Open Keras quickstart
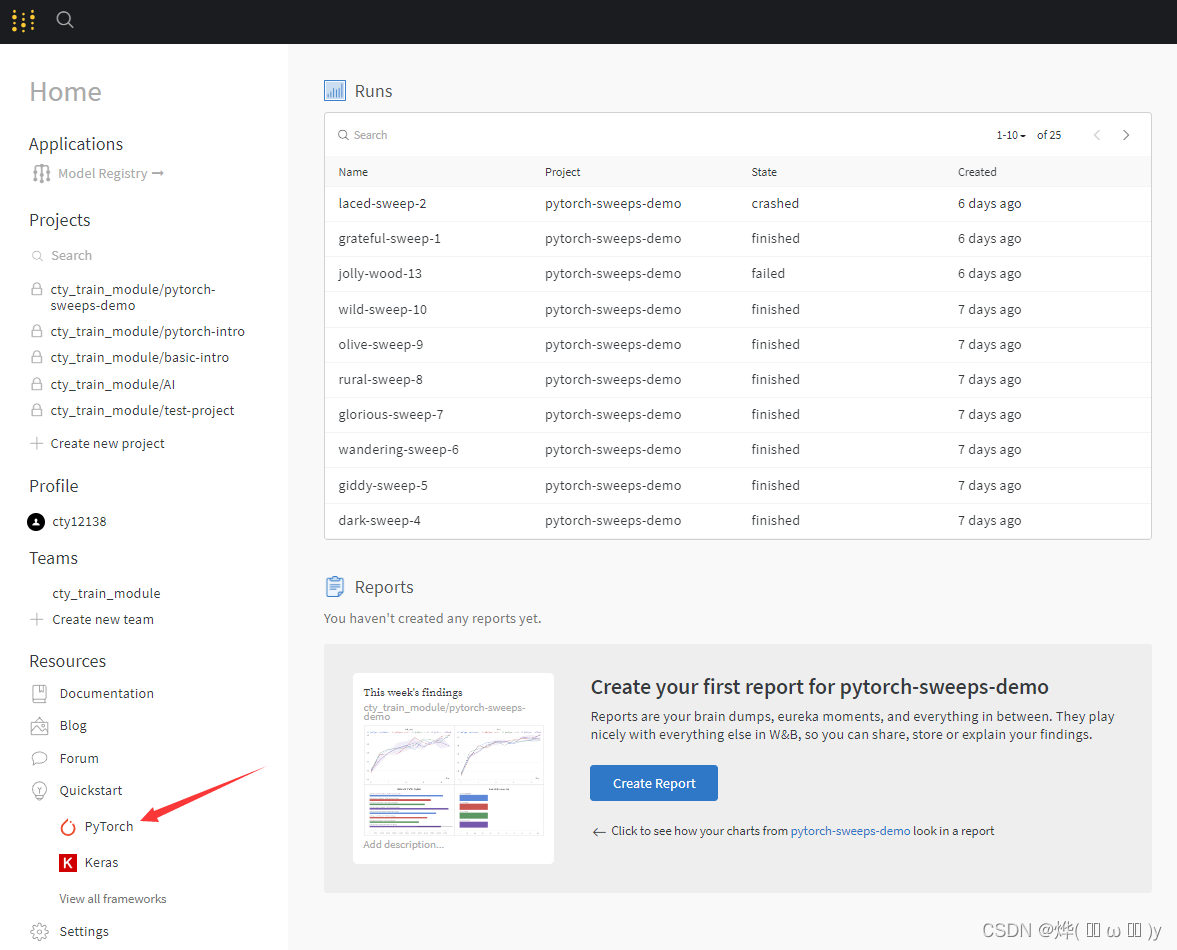 (101, 862)
